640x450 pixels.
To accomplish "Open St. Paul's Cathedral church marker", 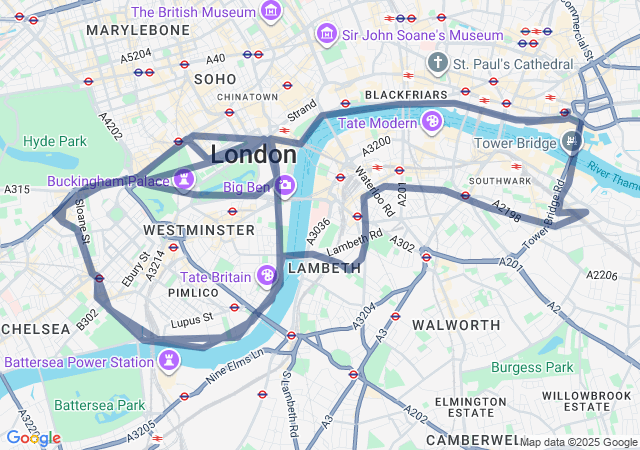I will (438, 63).
